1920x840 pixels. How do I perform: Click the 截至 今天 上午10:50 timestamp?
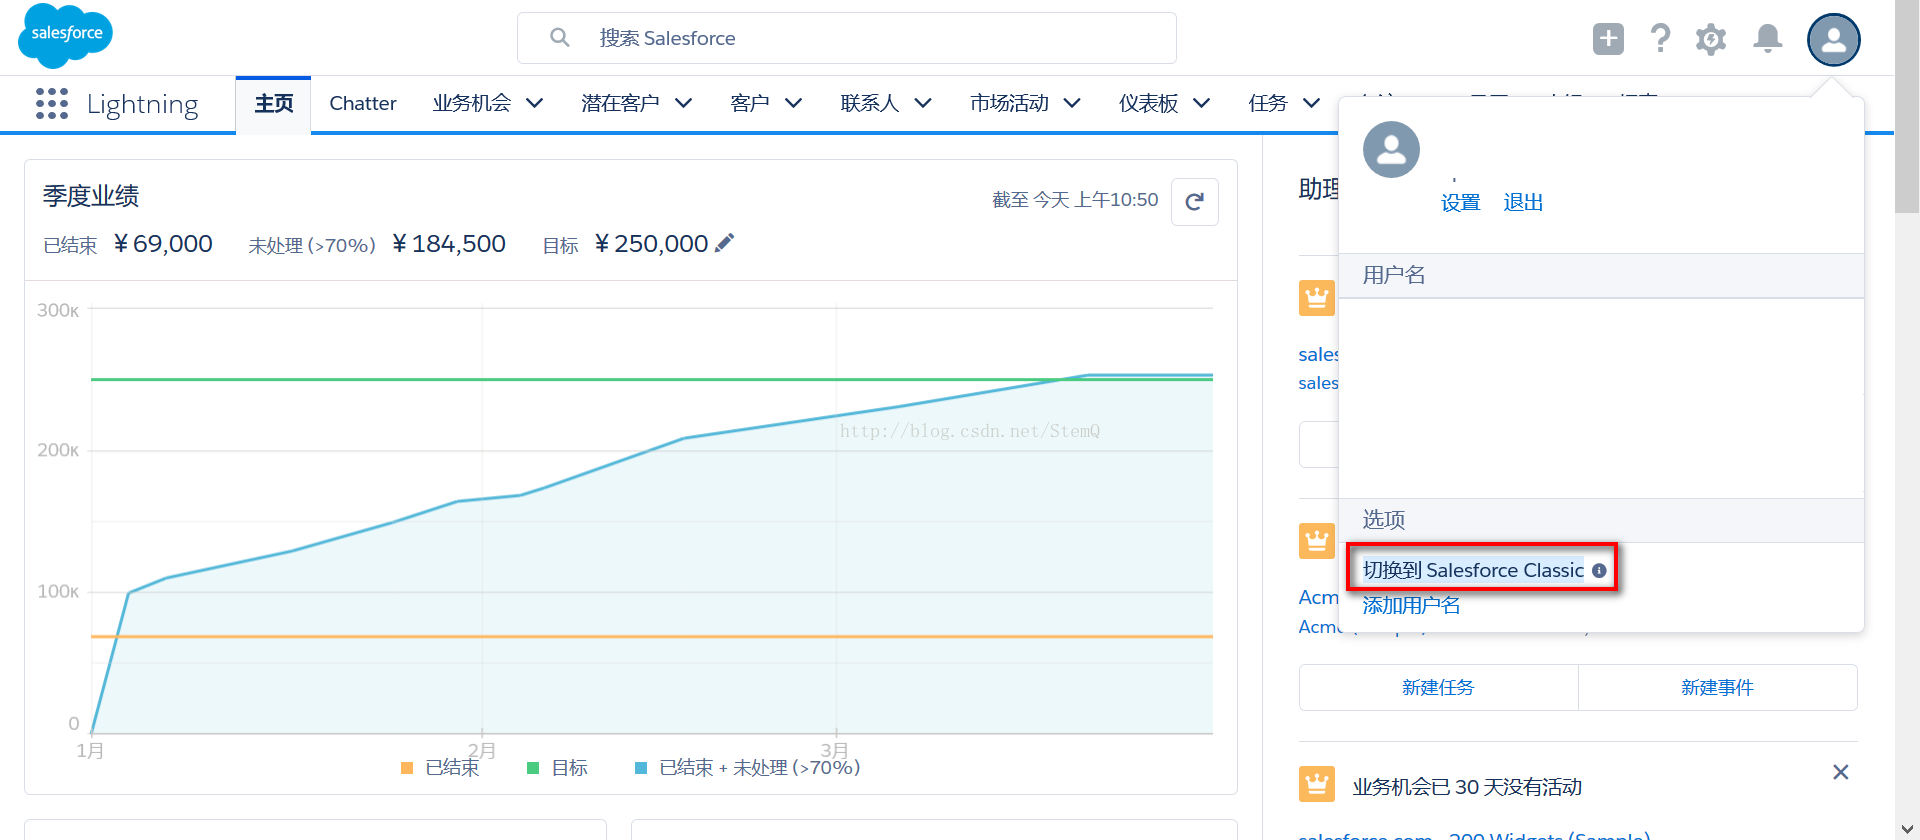[x=1075, y=200]
